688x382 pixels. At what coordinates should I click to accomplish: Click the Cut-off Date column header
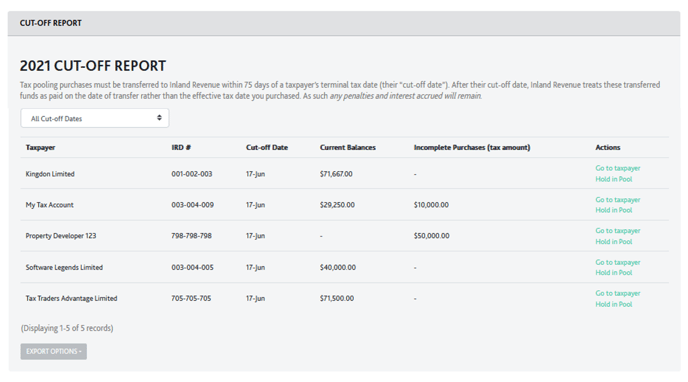click(x=267, y=147)
